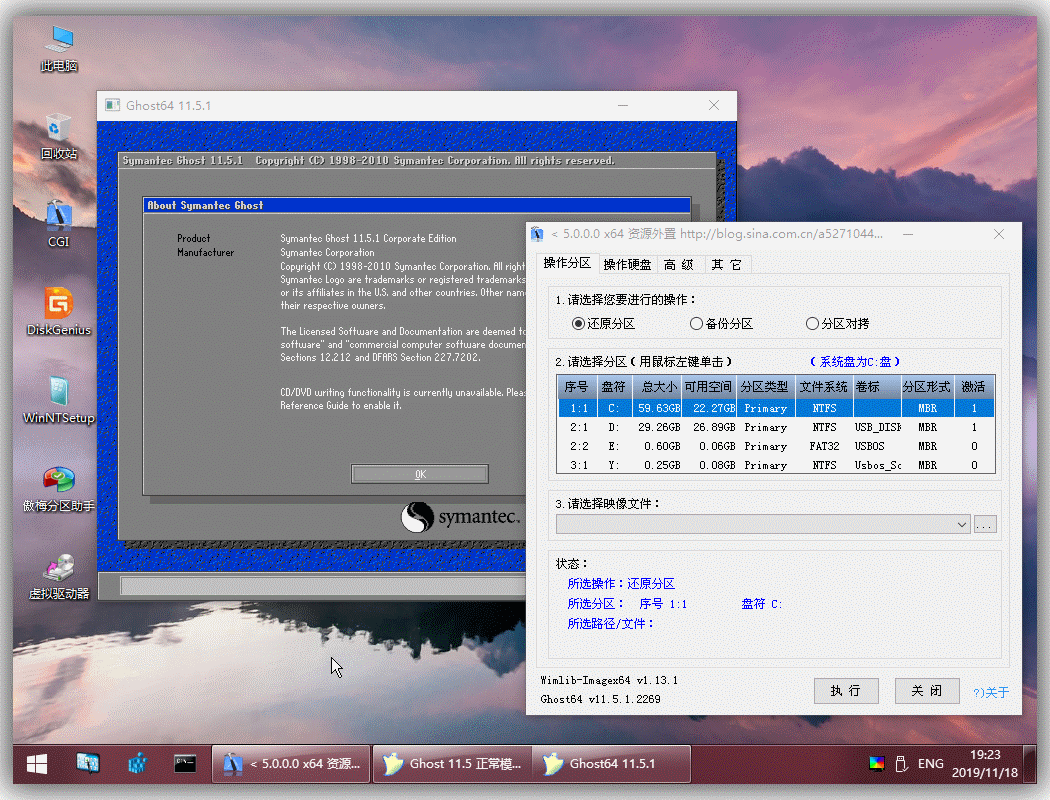1050x800 pixels.
Task: Switch to the 其它 tab
Action: (x=727, y=265)
